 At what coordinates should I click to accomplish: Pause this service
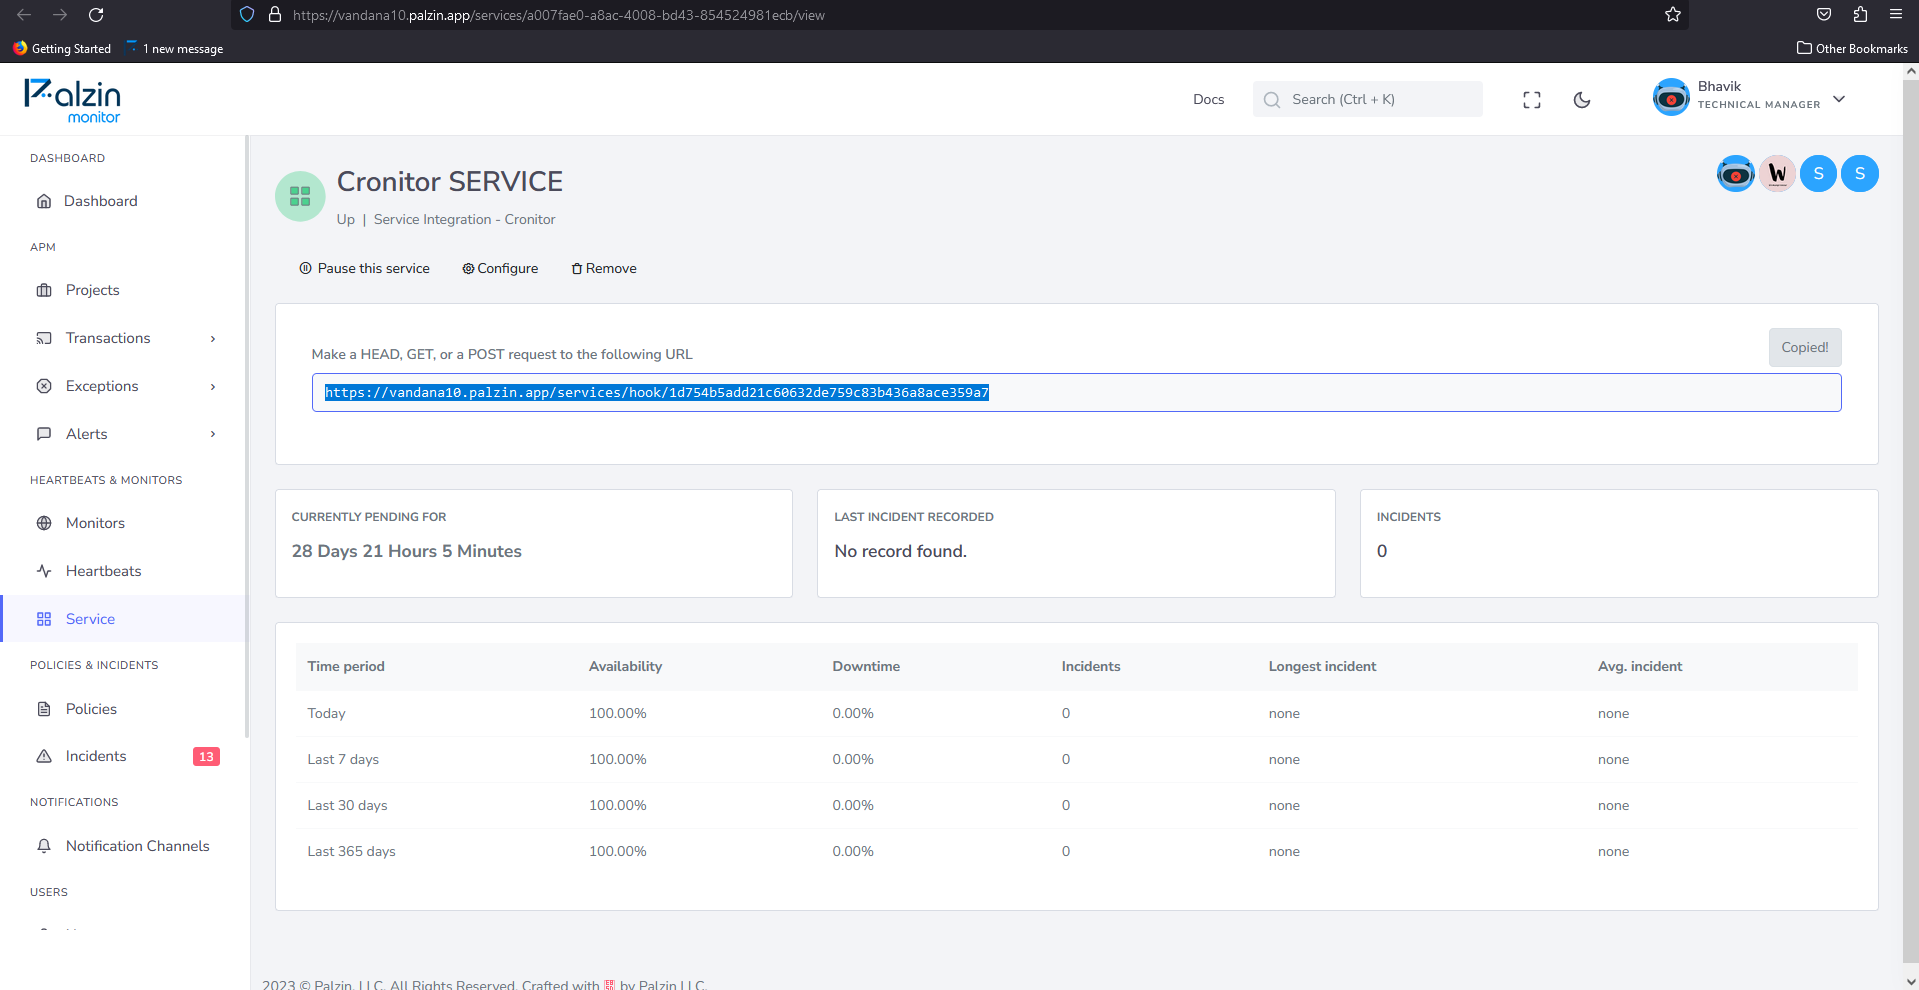364,268
